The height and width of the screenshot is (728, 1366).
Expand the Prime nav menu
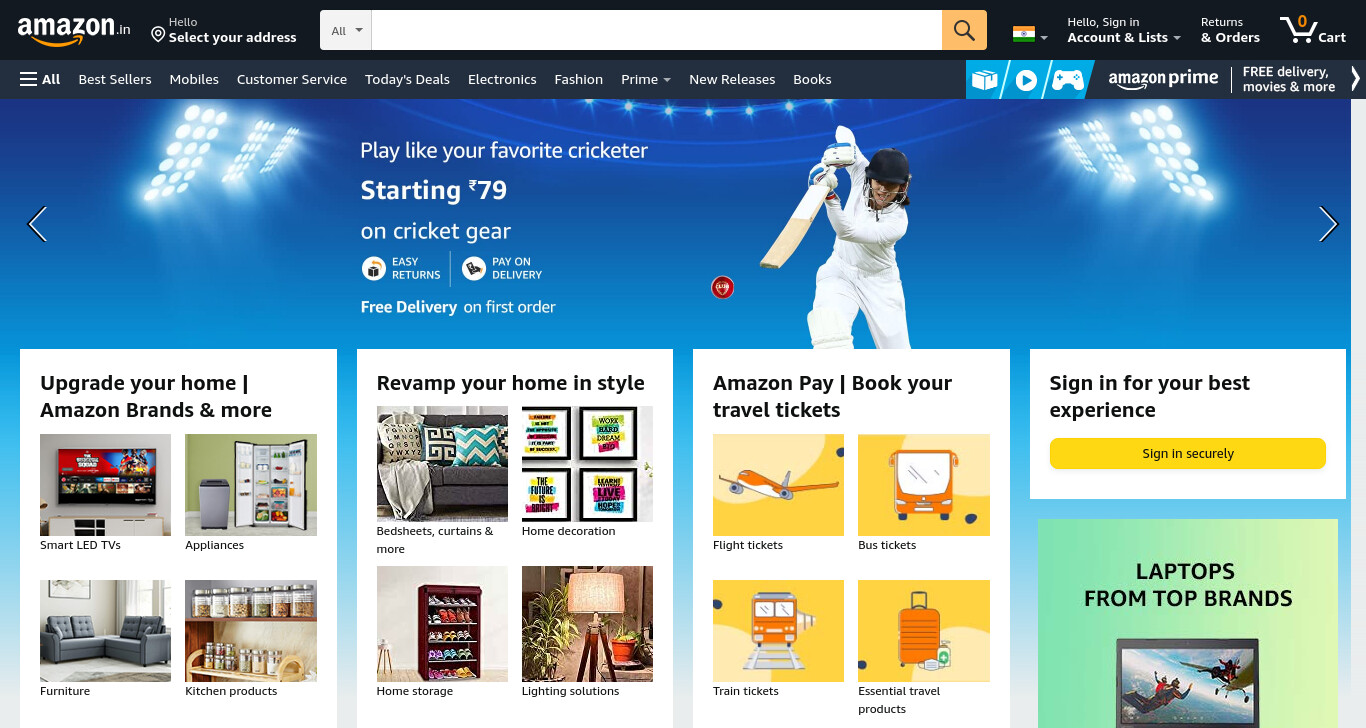coord(646,79)
